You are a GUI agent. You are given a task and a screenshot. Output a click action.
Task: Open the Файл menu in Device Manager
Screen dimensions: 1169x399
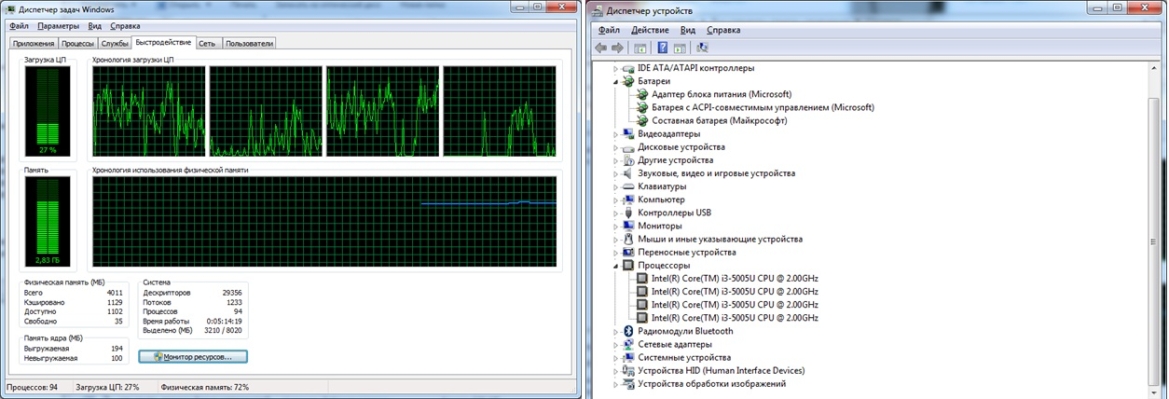(x=609, y=31)
